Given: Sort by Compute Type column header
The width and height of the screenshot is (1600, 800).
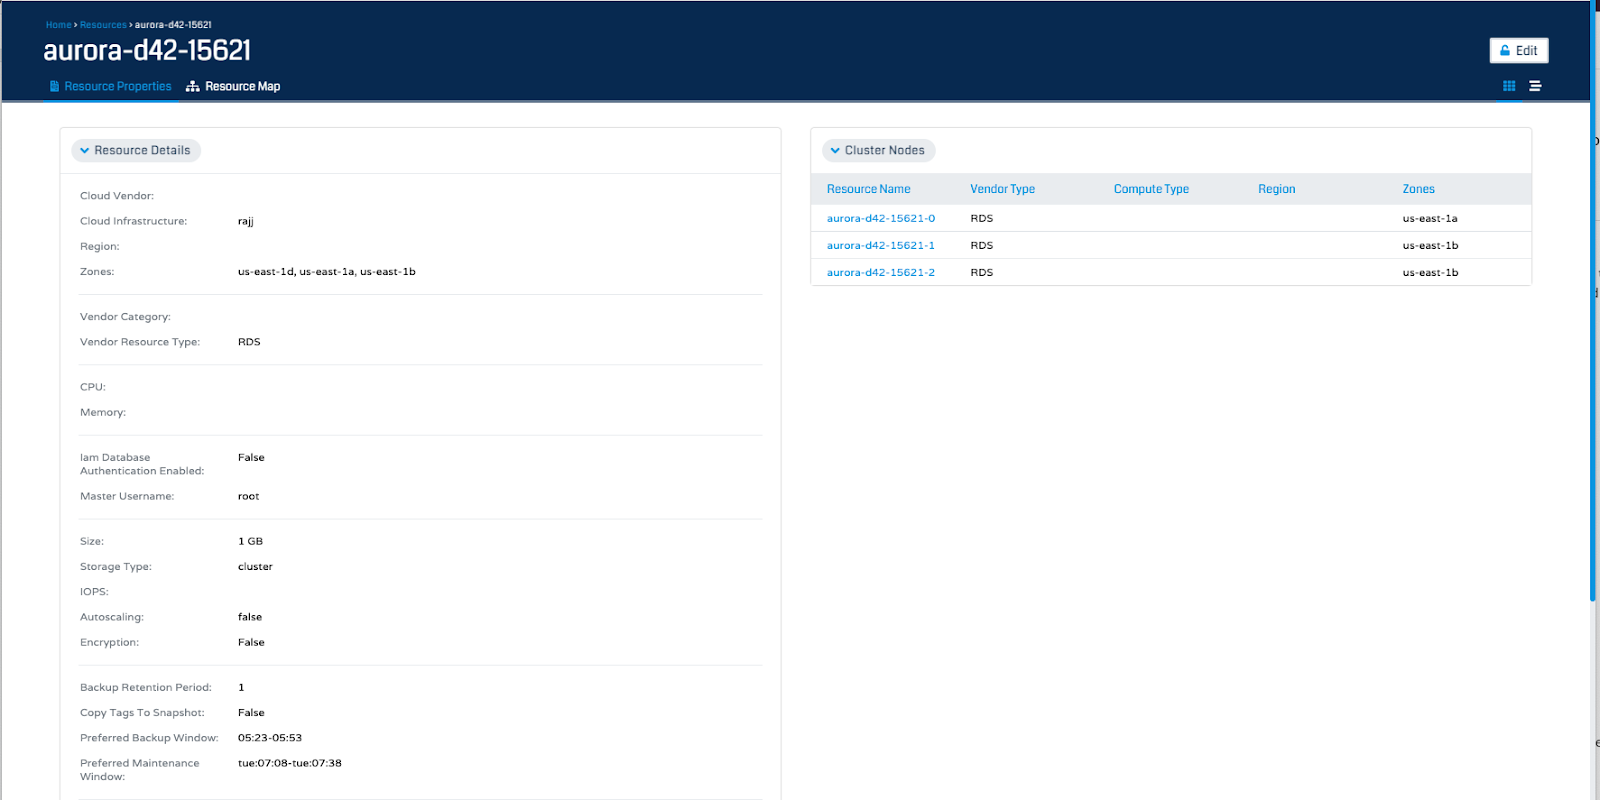Looking at the screenshot, I should point(1151,189).
